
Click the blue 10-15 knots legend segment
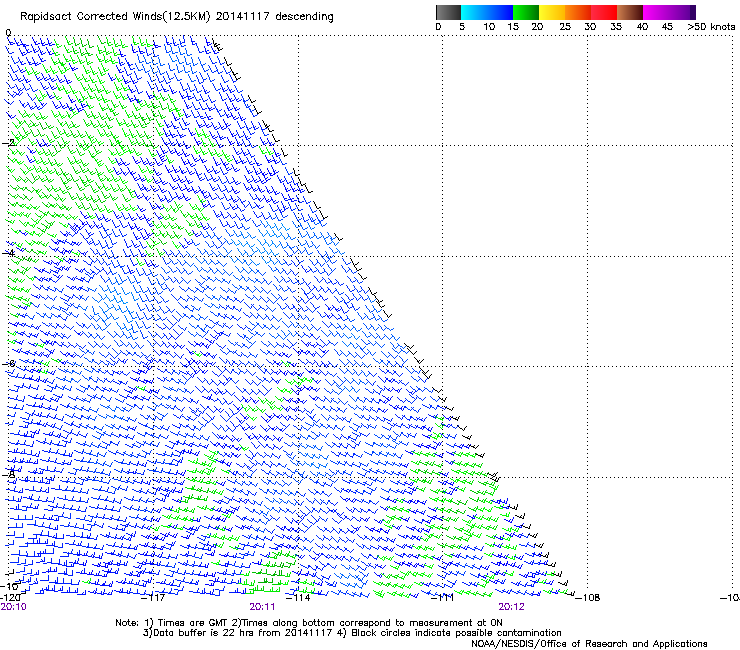[500, 12]
